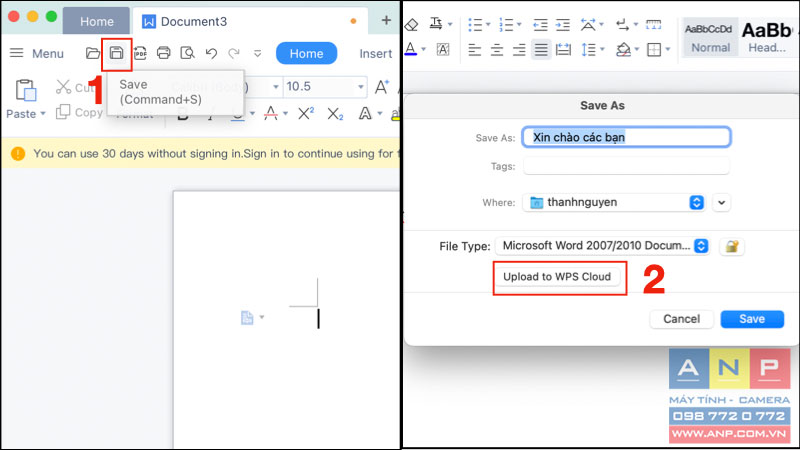Image resolution: width=800 pixels, height=450 pixels.
Task: Expand the Save As dialog chevron button
Action: click(x=721, y=203)
